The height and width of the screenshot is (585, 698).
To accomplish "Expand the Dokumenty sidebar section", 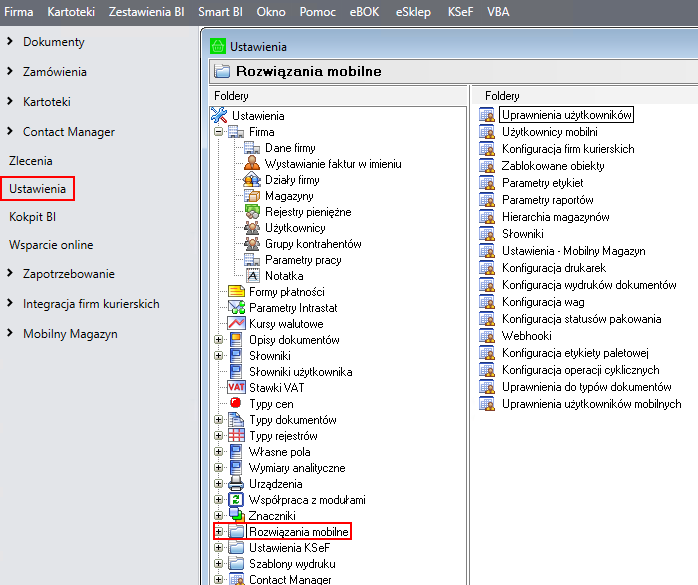I will 10,42.
